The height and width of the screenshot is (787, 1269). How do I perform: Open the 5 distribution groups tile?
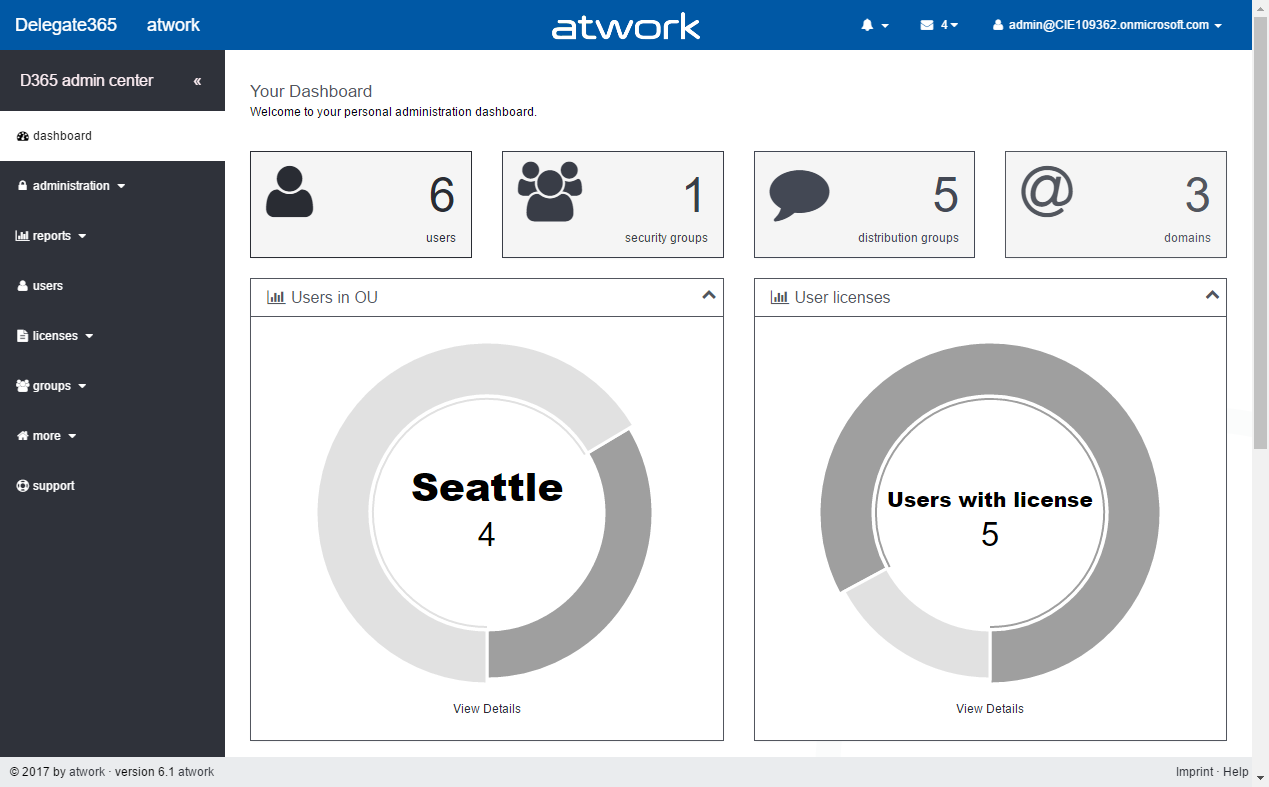tap(864, 205)
